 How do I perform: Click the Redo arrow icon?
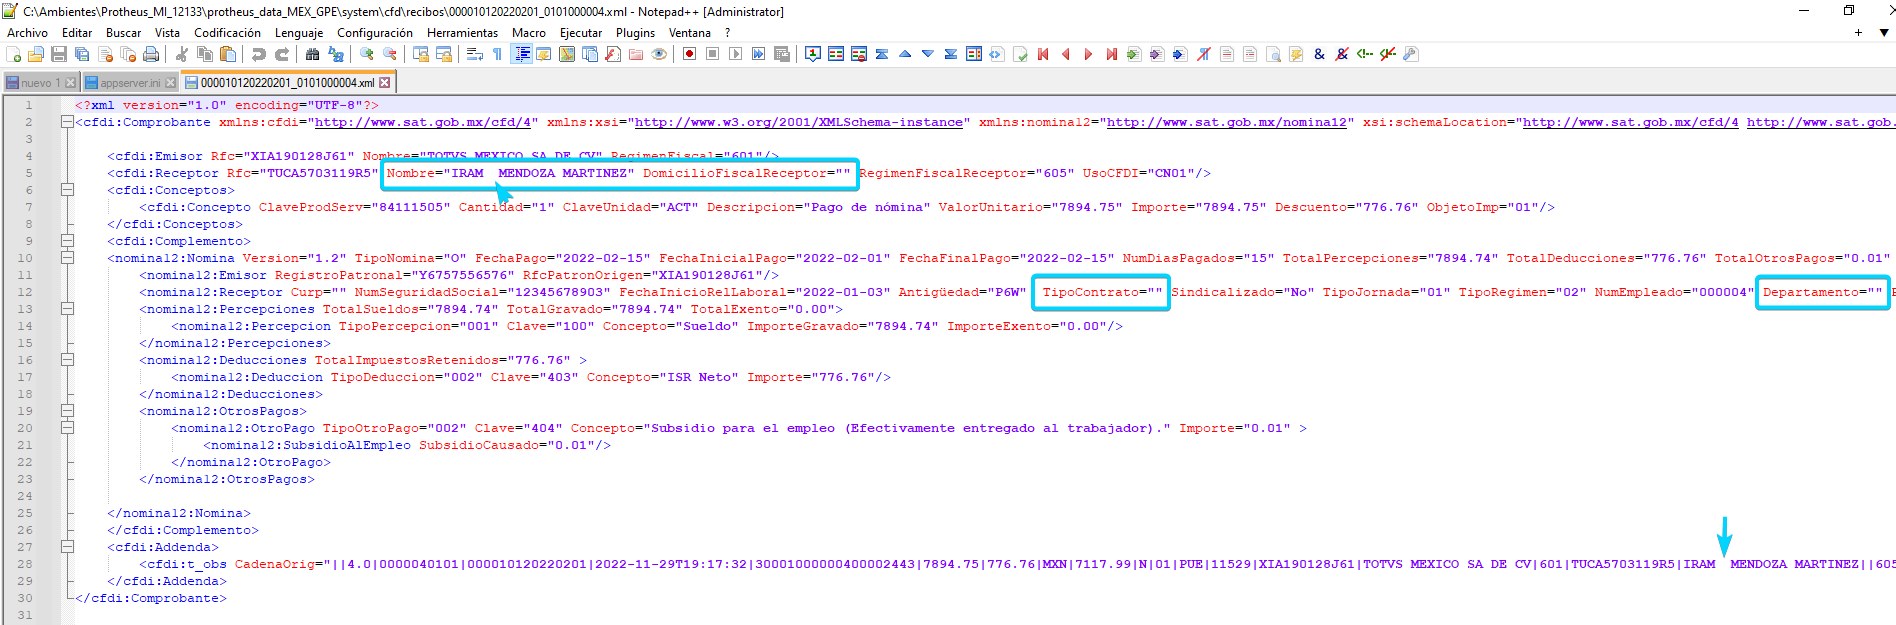(x=282, y=54)
